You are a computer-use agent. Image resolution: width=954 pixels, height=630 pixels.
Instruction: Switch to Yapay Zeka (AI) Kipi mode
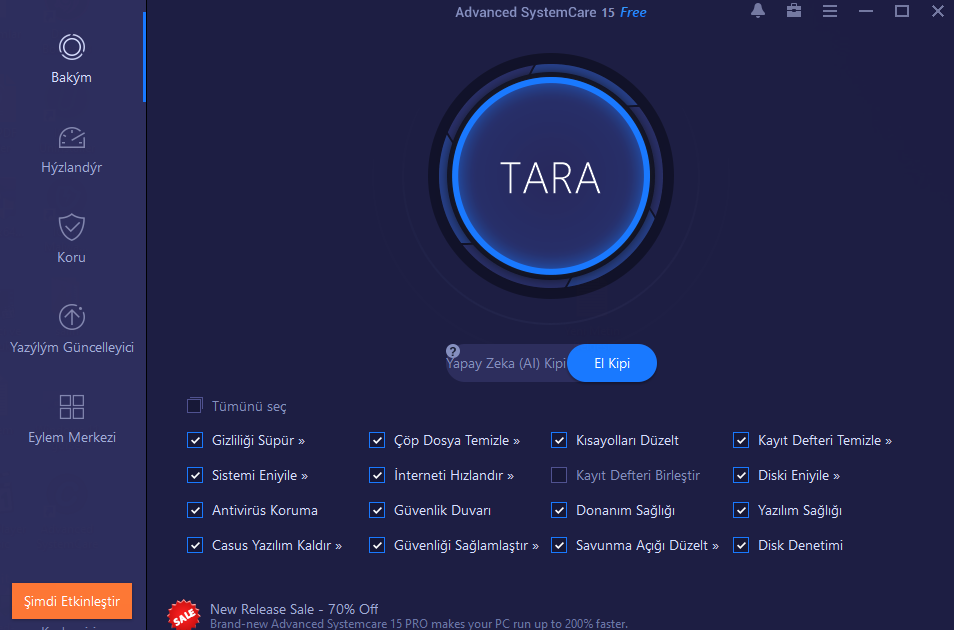[506, 363]
